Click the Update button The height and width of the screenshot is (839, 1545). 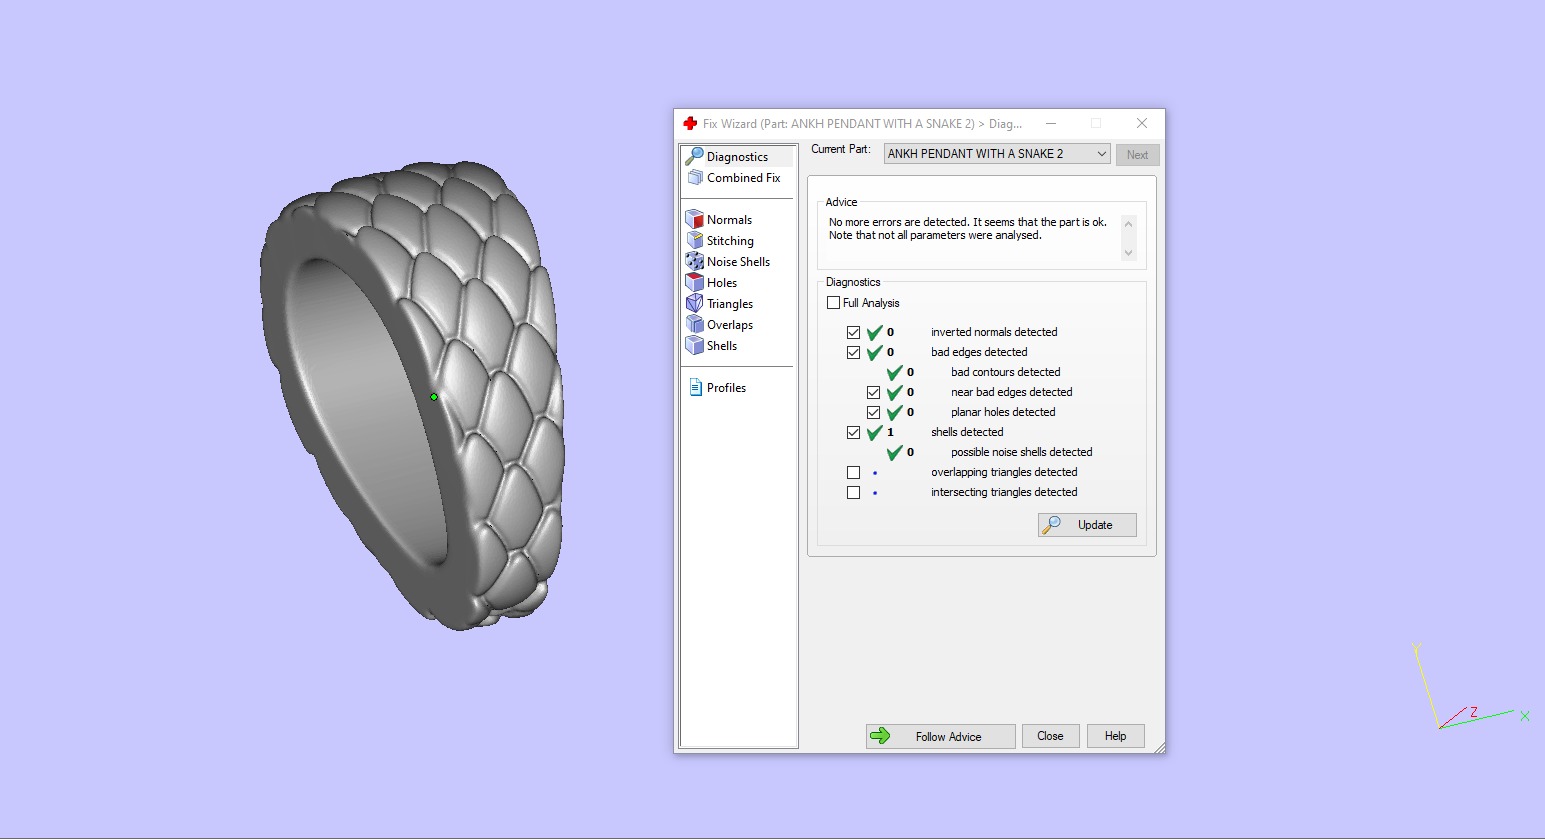(1087, 525)
